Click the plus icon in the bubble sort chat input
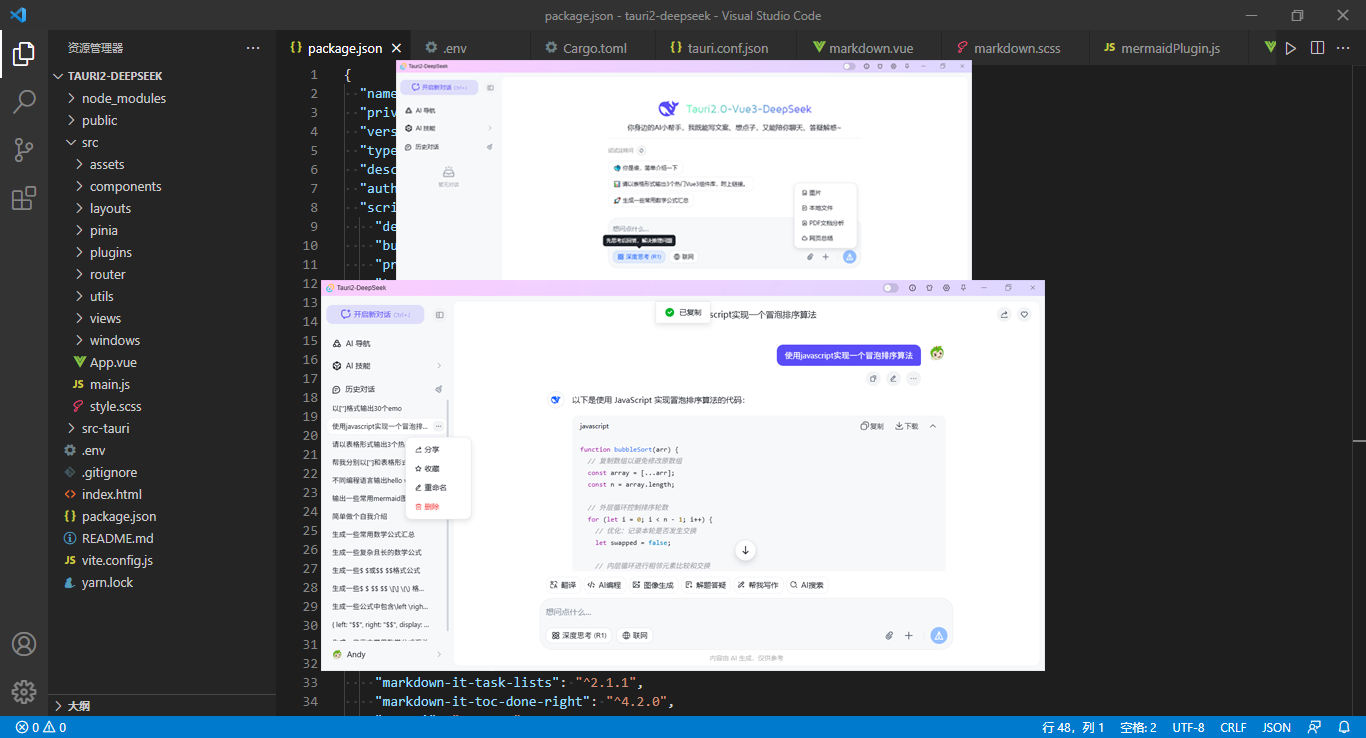1366x738 pixels. 909,635
